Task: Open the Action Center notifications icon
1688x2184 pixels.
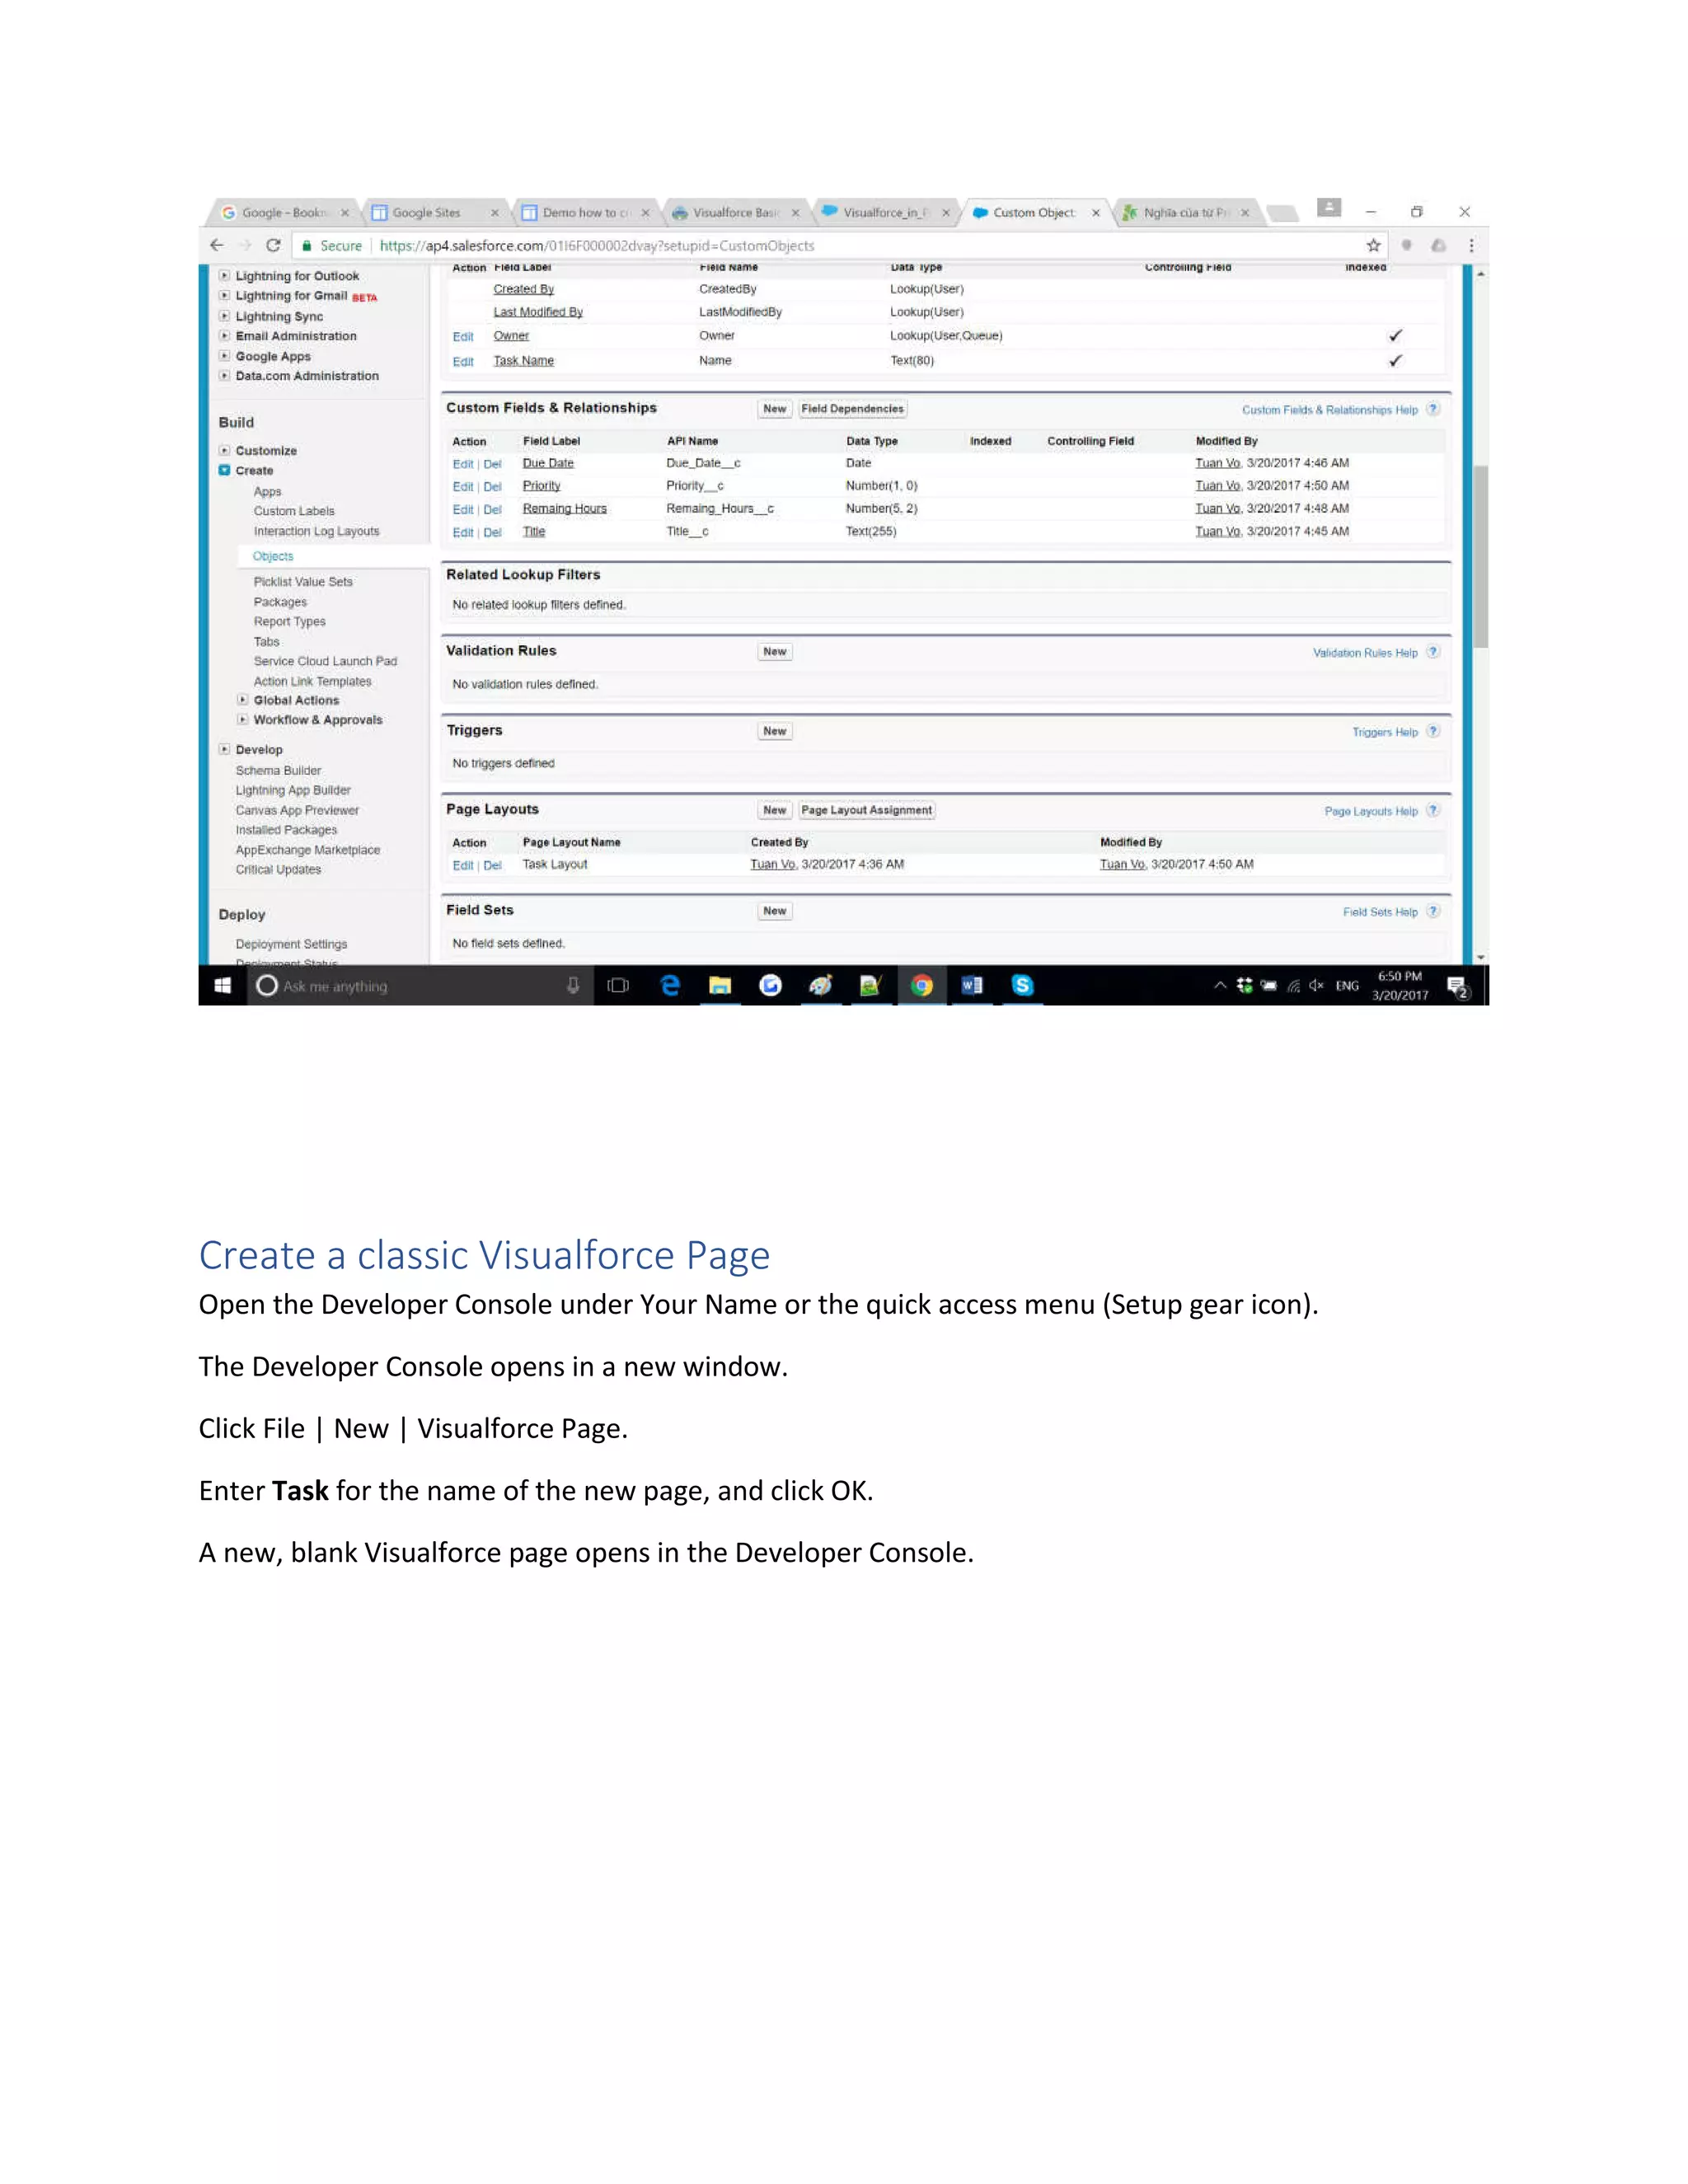Action: pos(1458,987)
